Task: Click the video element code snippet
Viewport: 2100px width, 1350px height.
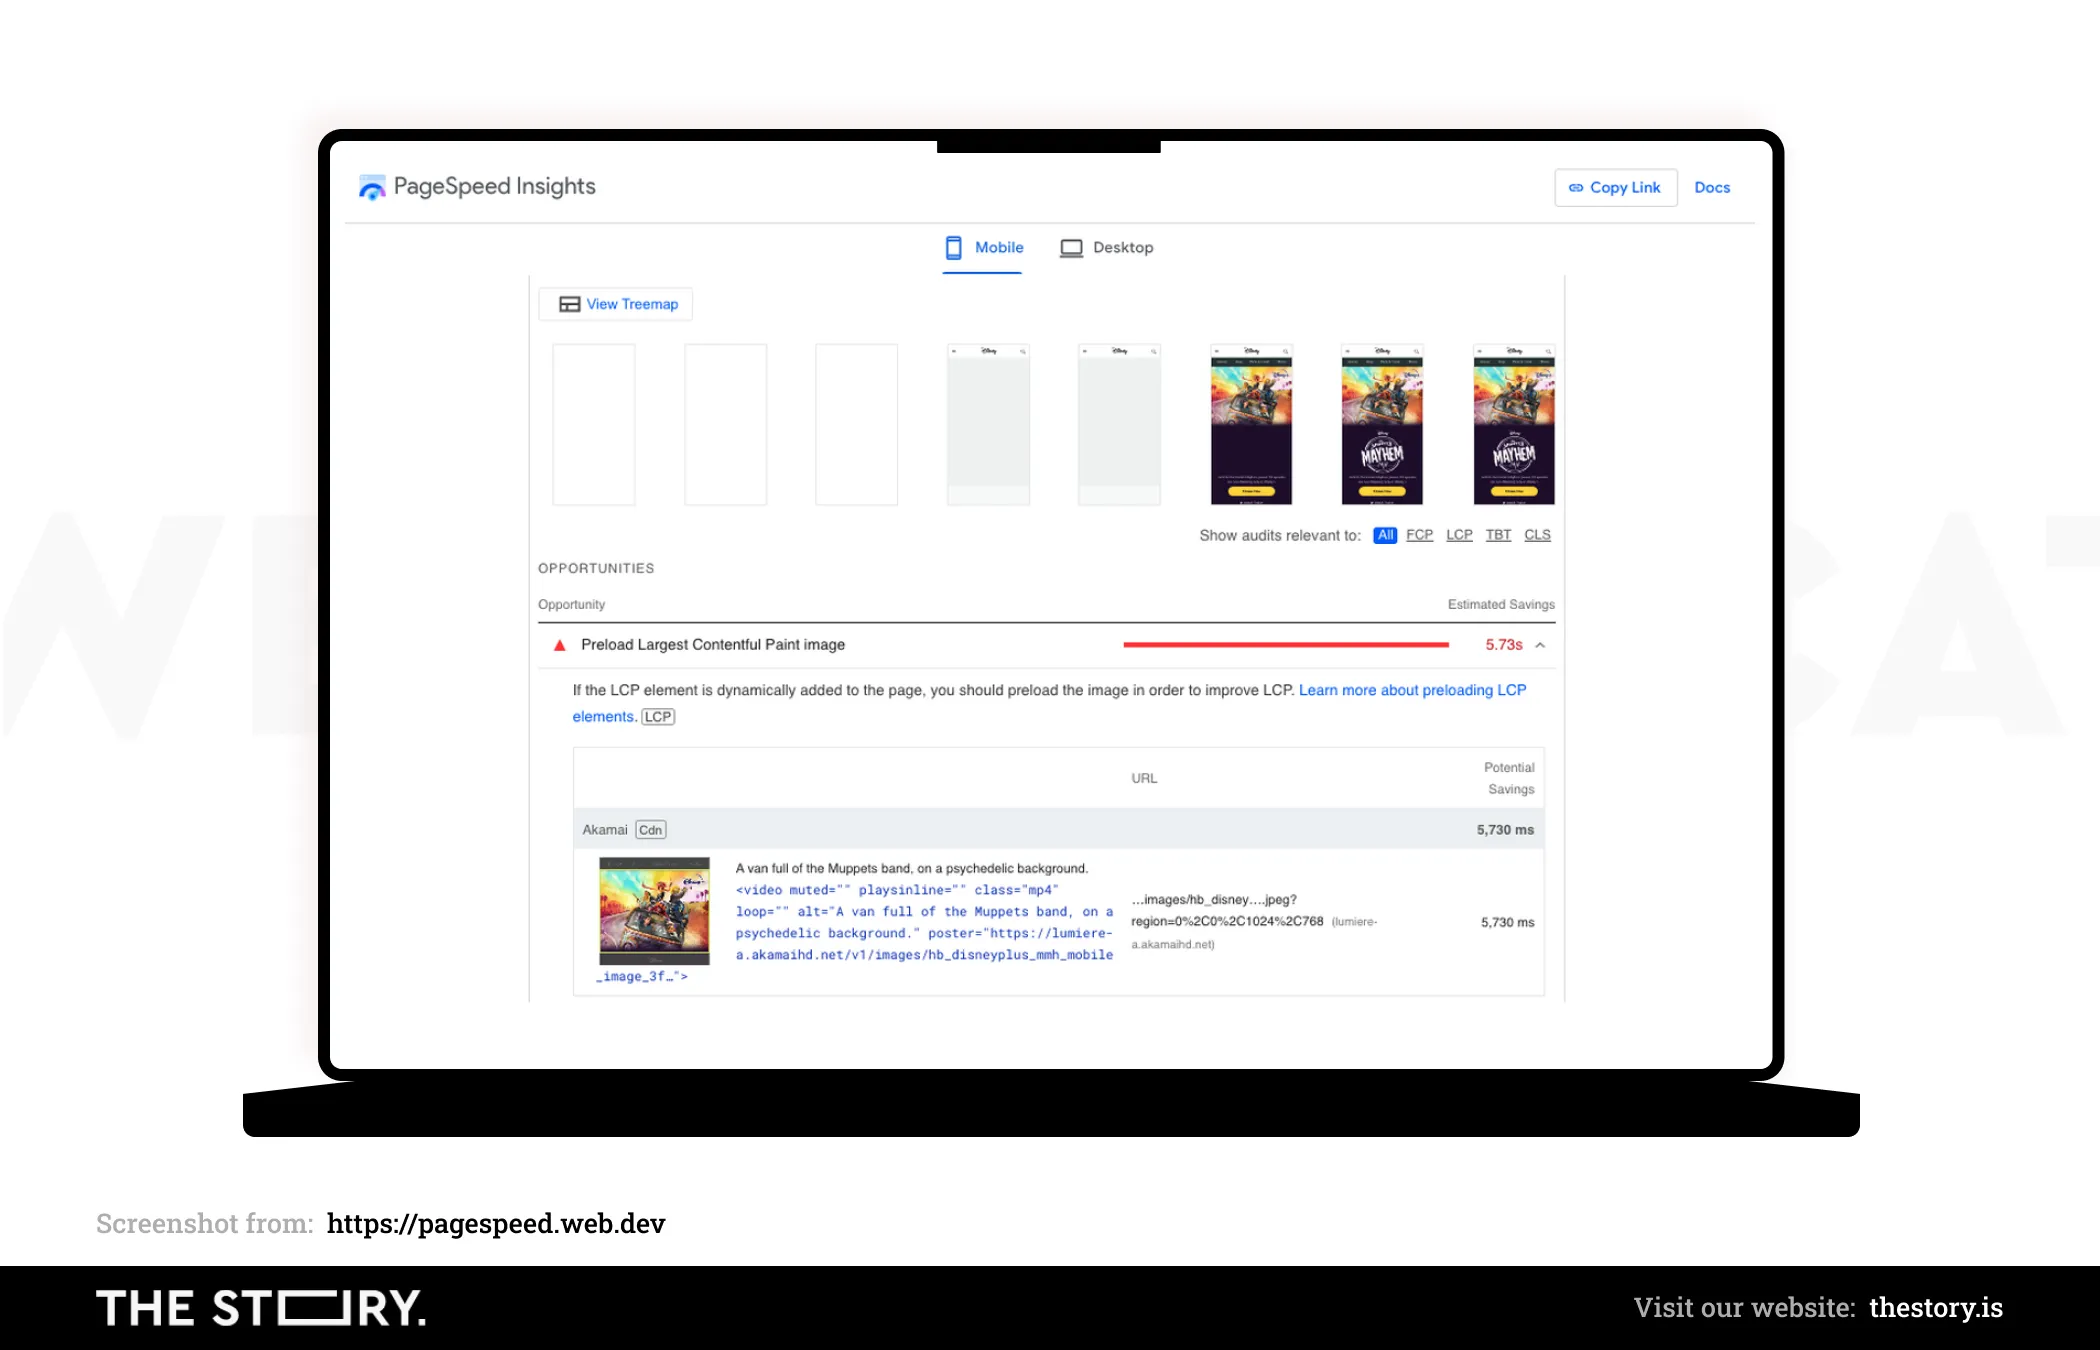Action: click(x=924, y=923)
